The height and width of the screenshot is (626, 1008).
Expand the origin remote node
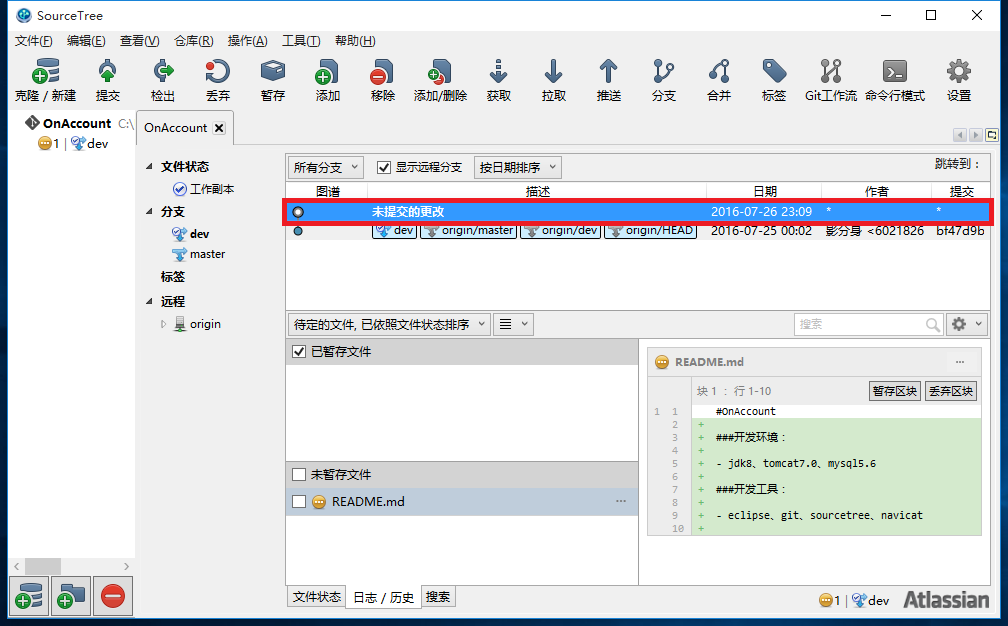pyautogui.click(x=163, y=324)
